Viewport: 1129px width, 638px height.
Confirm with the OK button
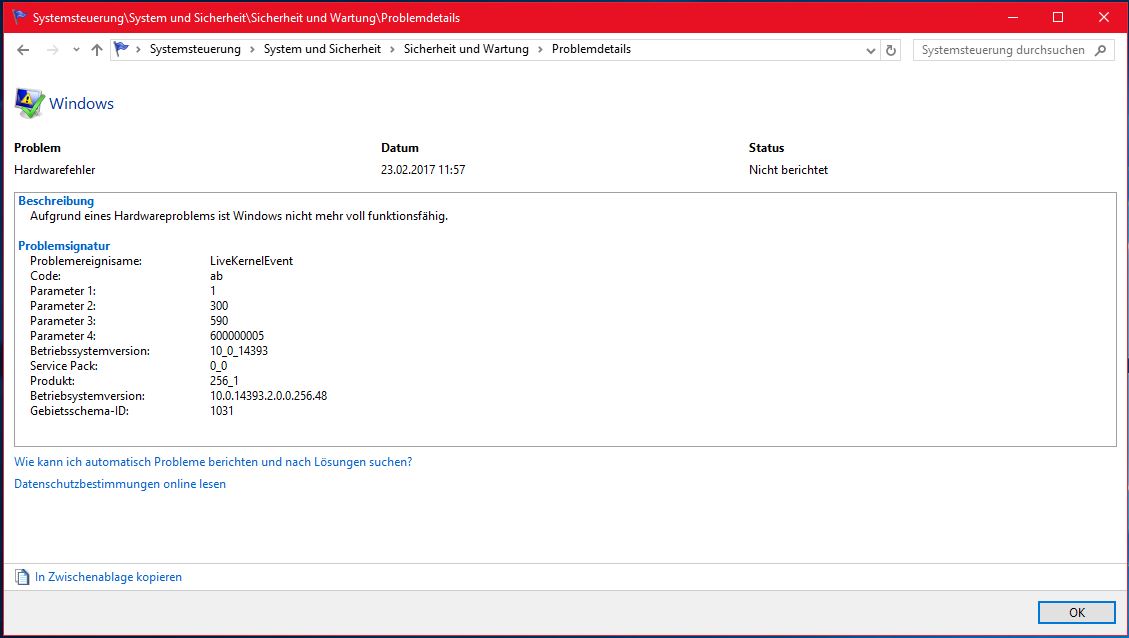1076,613
